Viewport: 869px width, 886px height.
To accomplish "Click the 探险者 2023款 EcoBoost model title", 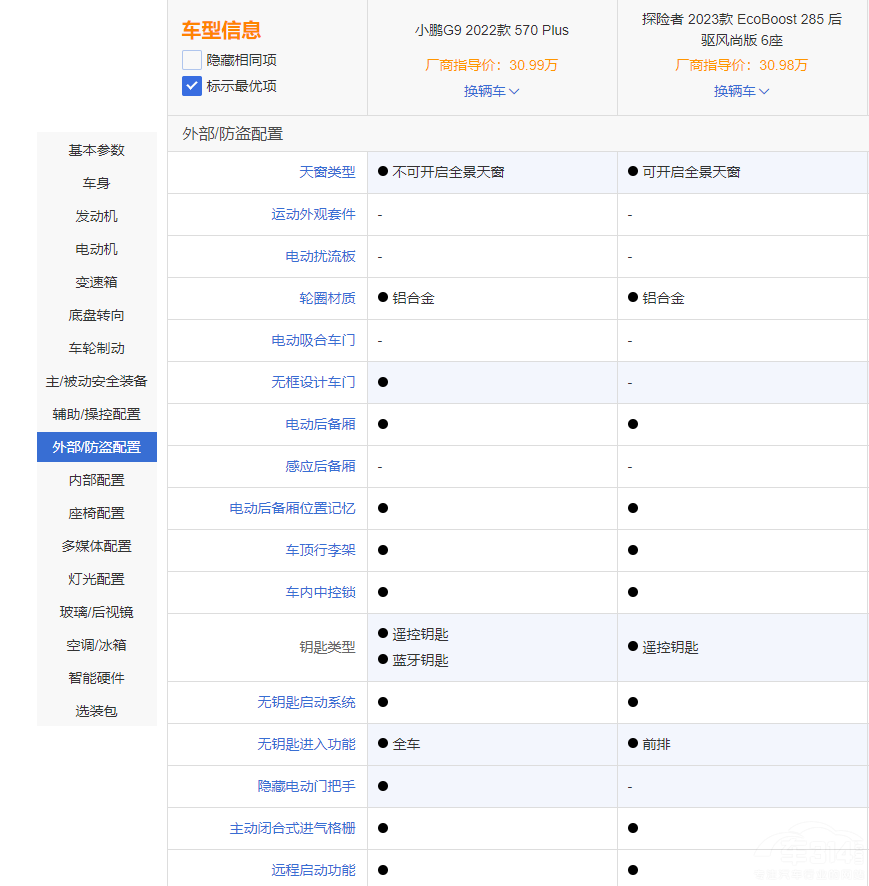I will pyautogui.click(x=742, y=30).
